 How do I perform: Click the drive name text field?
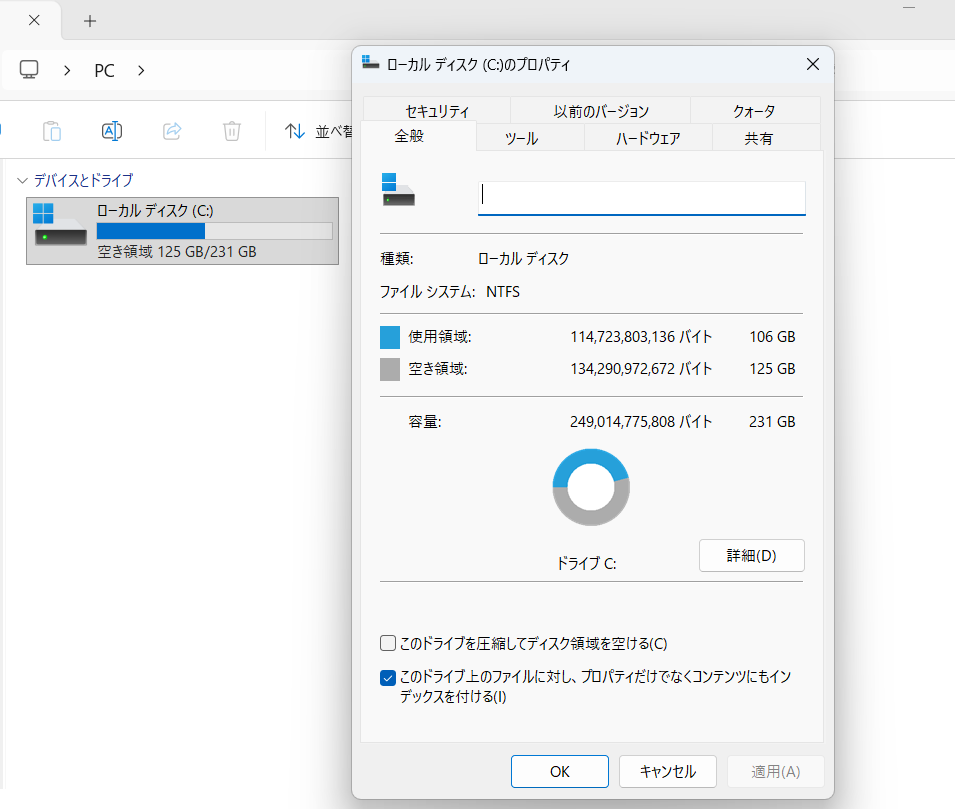[641, 197]
